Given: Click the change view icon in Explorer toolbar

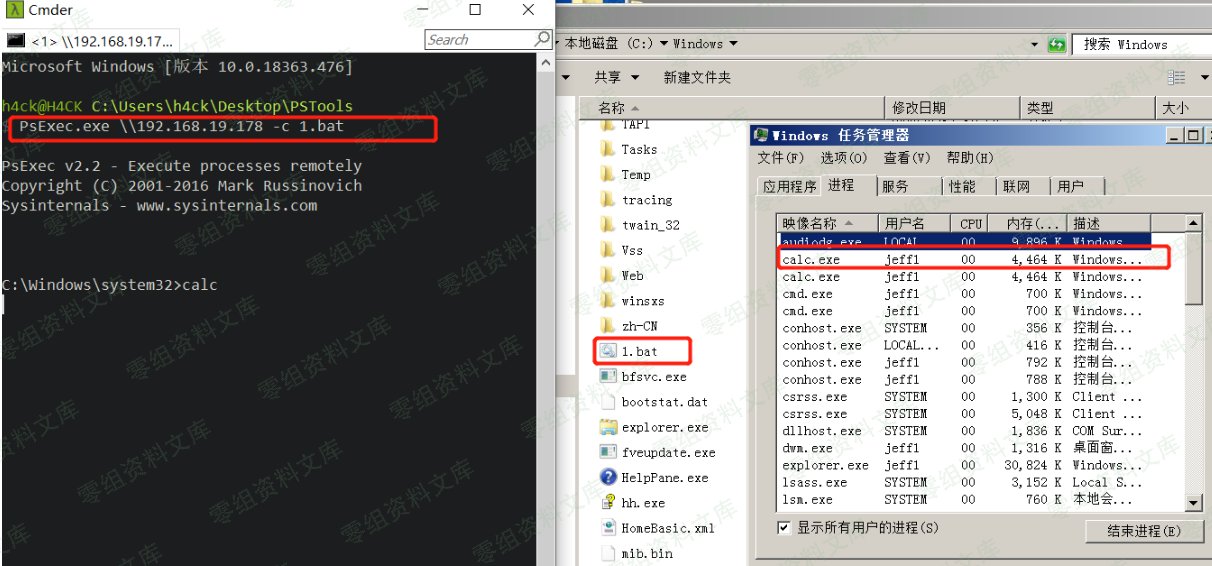Looking at the screenshot, I should (1177, 77).
